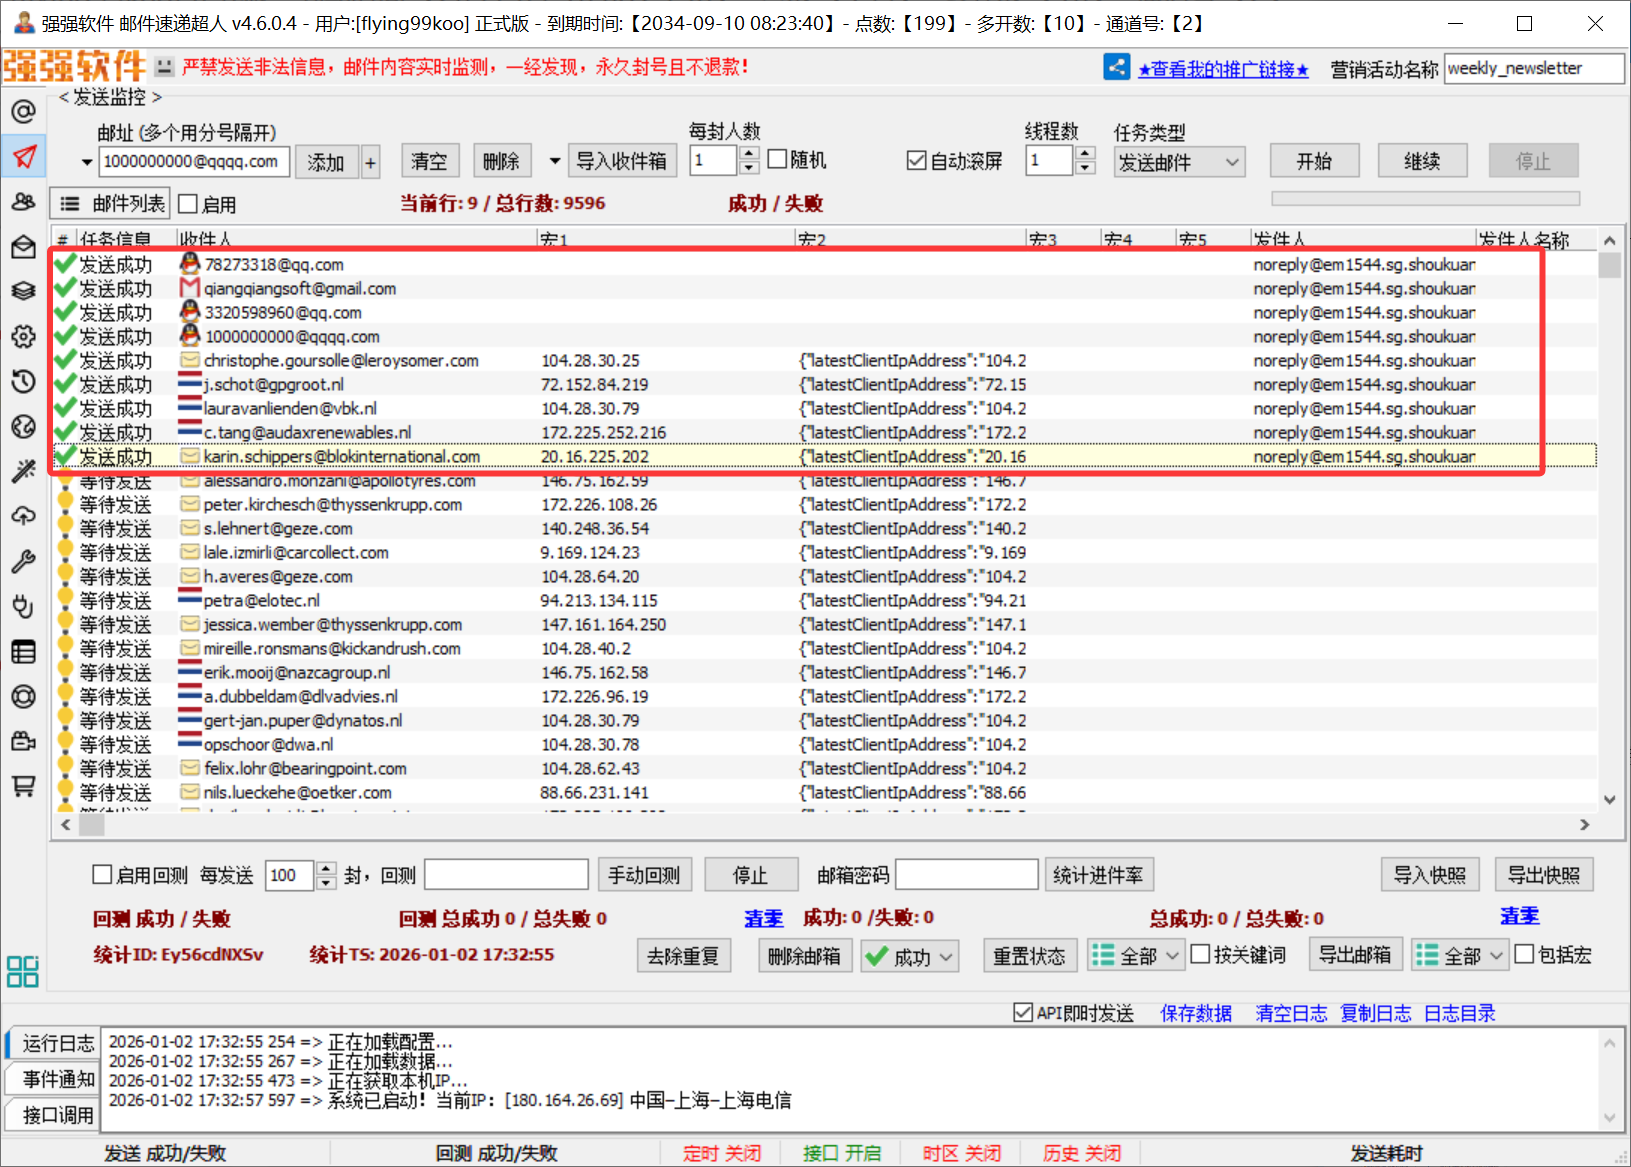This screenshot has width=1631, height=1167.
Task: Click the wrench tools sidebar icon
Action: coord(24,561)
